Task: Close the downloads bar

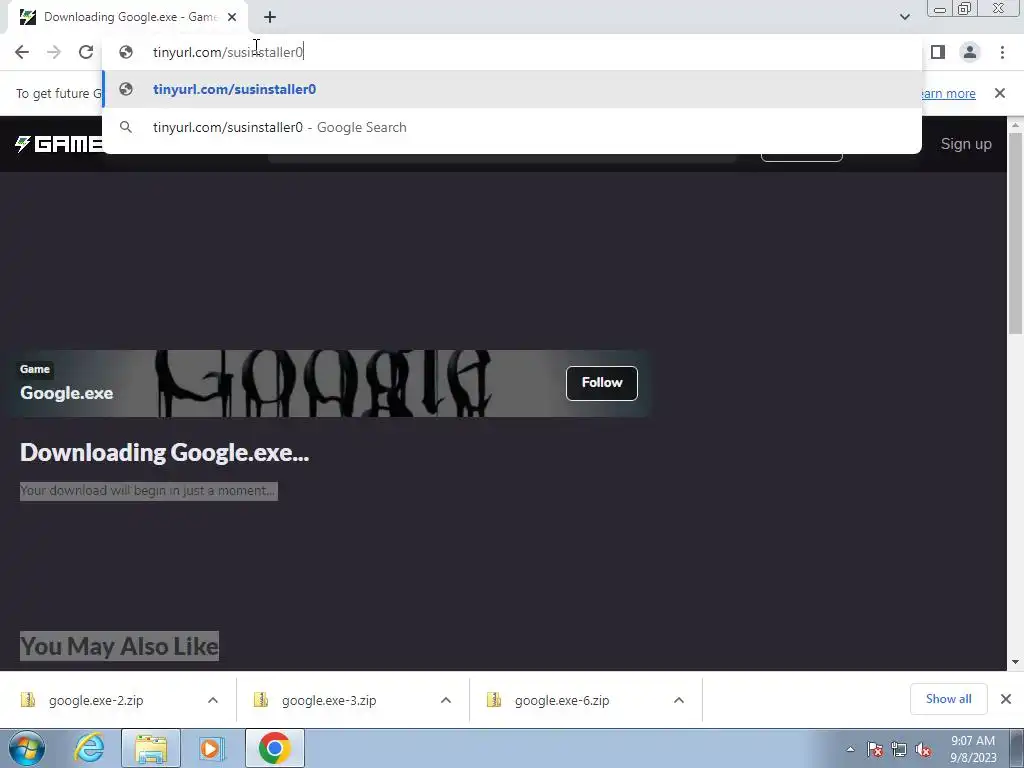Action: (1006, 699)
